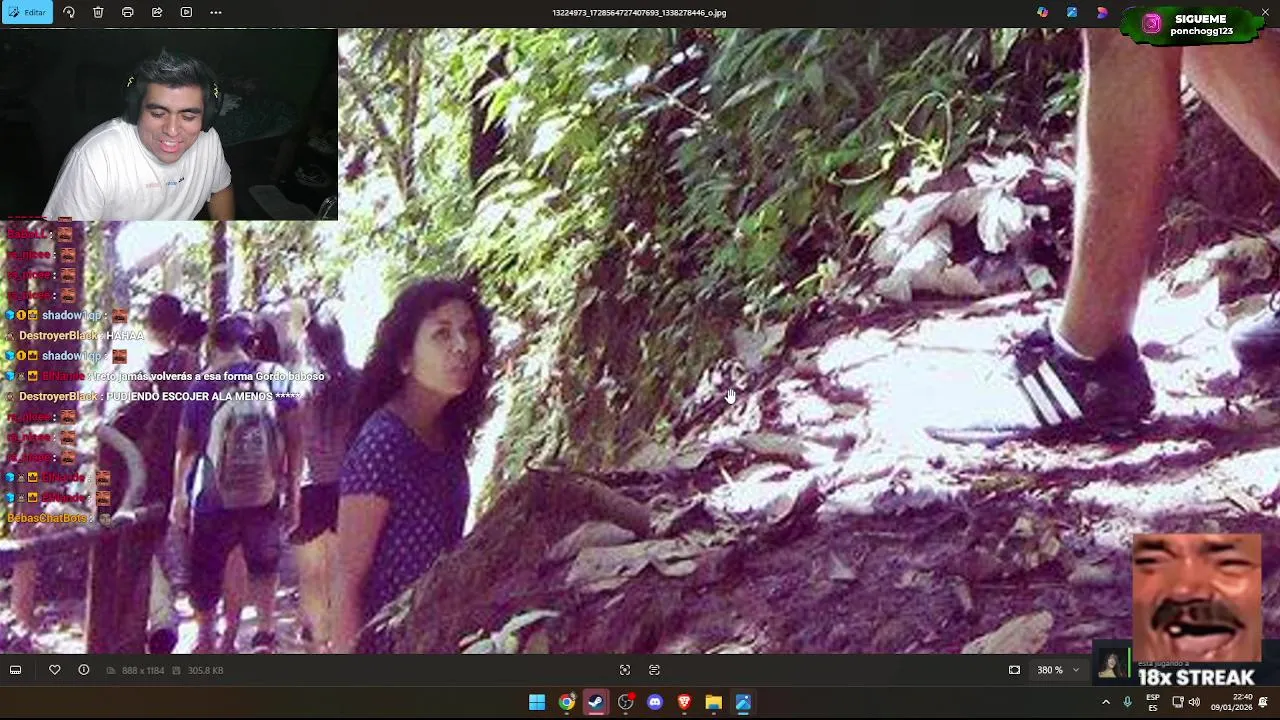Click the image filename in the title bar
The image size is (1280, 720).
(639, 12)
